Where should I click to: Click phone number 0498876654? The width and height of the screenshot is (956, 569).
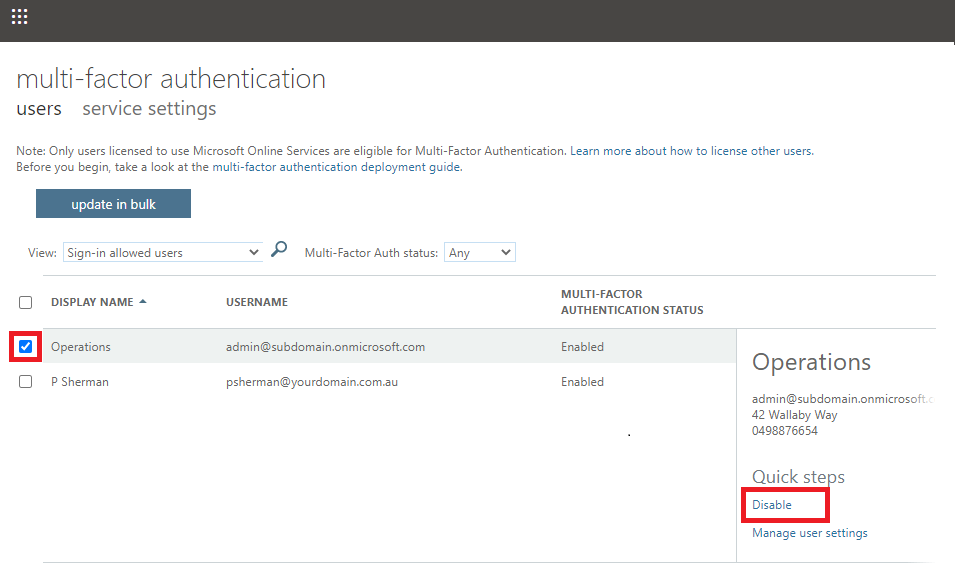(785, 431)
